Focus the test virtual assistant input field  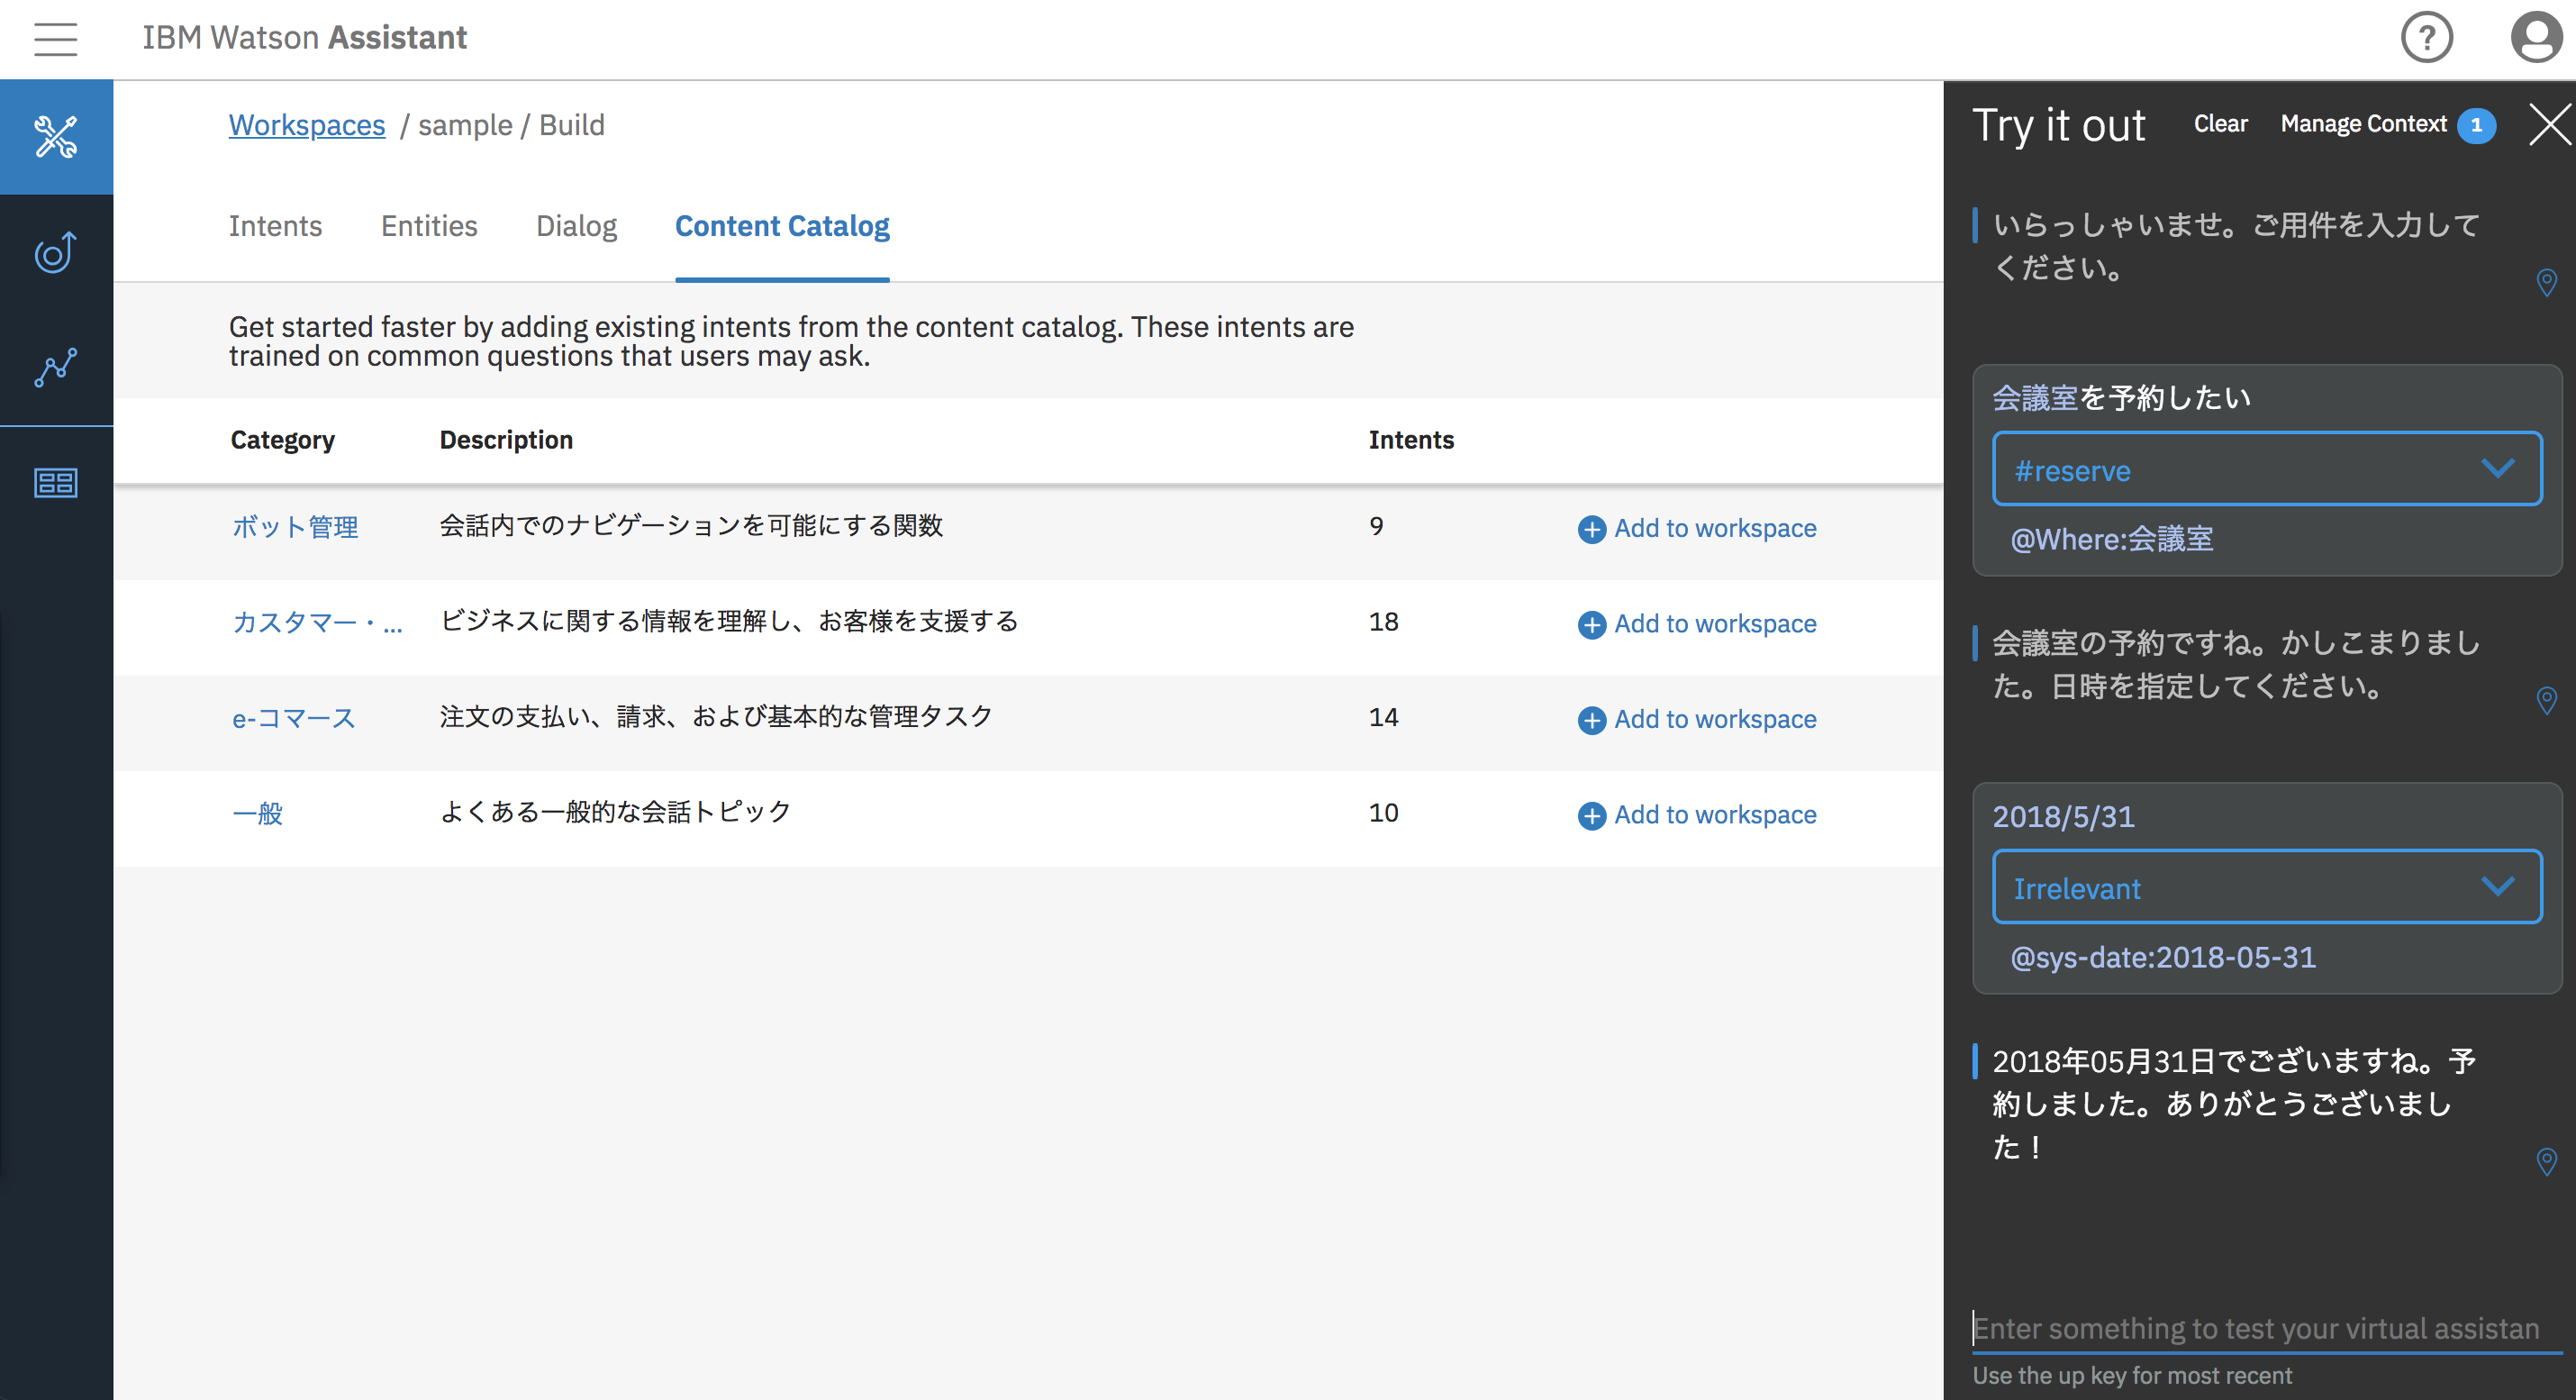(2267, 1328)
